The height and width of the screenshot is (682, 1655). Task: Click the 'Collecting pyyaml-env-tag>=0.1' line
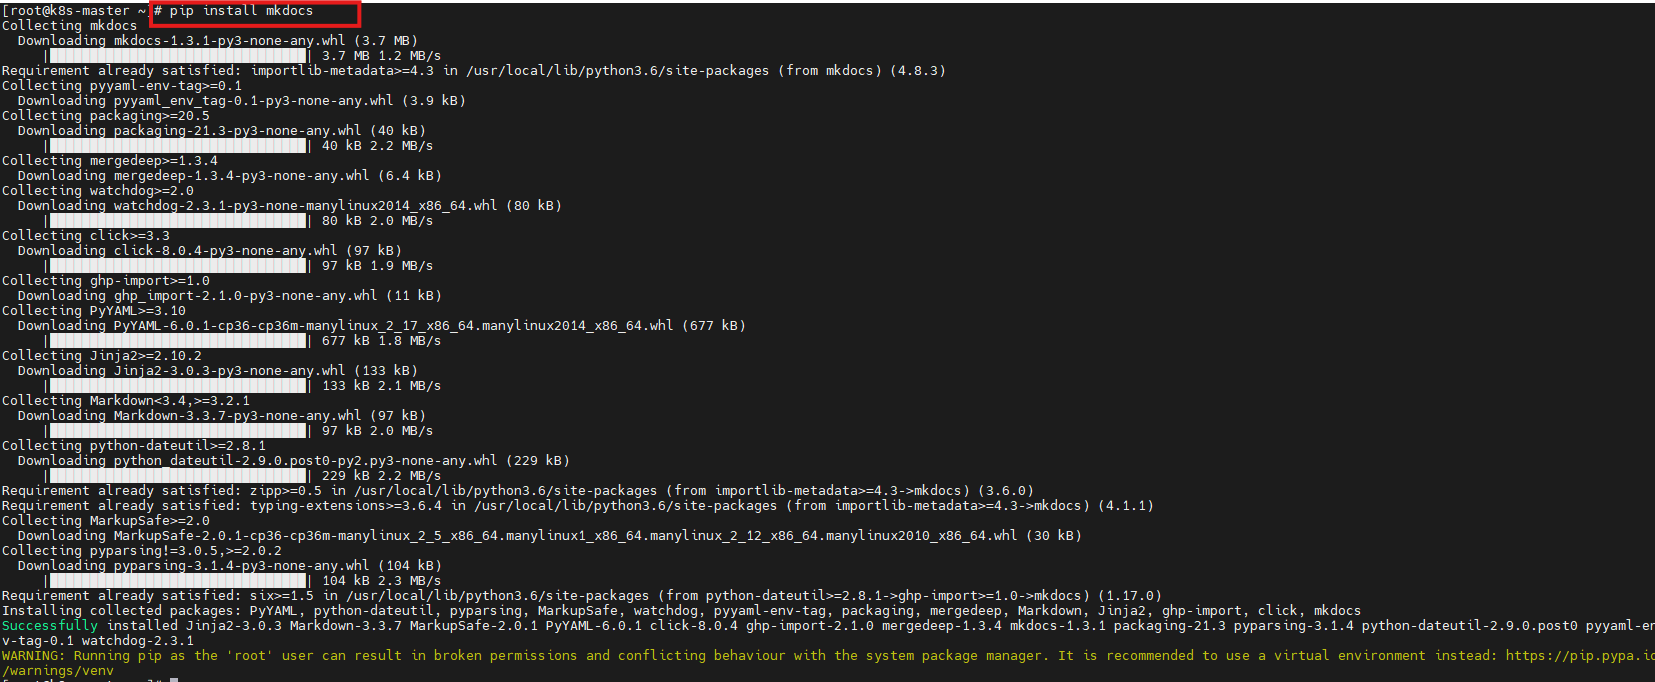coord(122,86)
